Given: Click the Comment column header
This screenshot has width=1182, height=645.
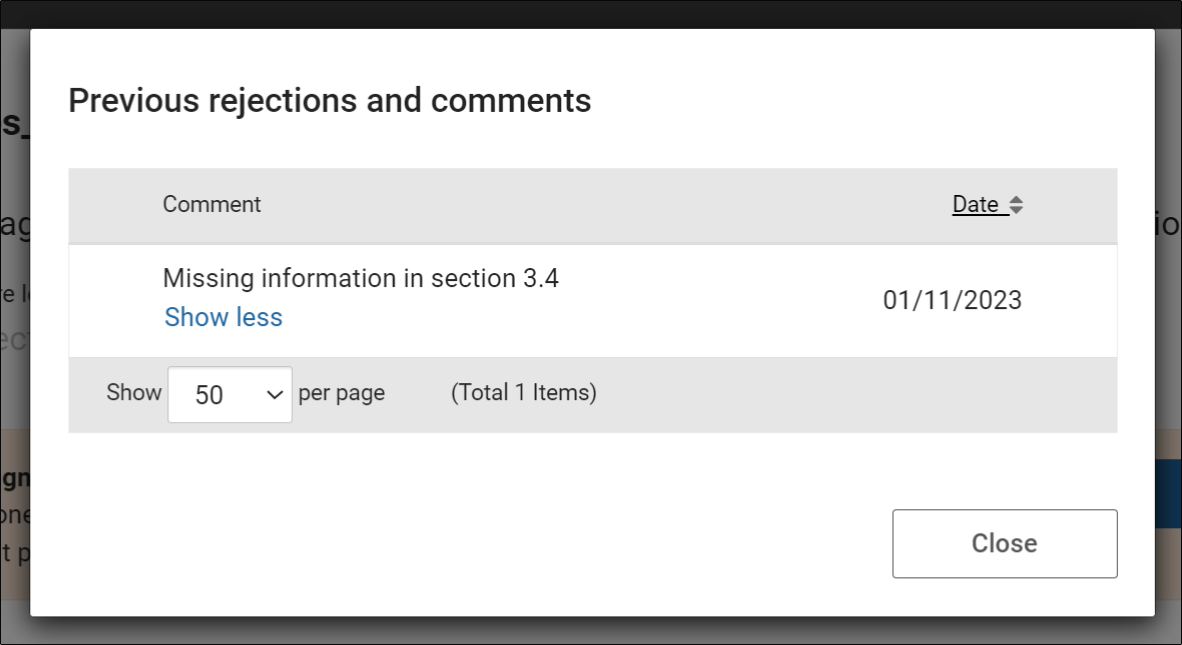Looking at the screenshot, I should pyautogui.click(x=211, y=204).
